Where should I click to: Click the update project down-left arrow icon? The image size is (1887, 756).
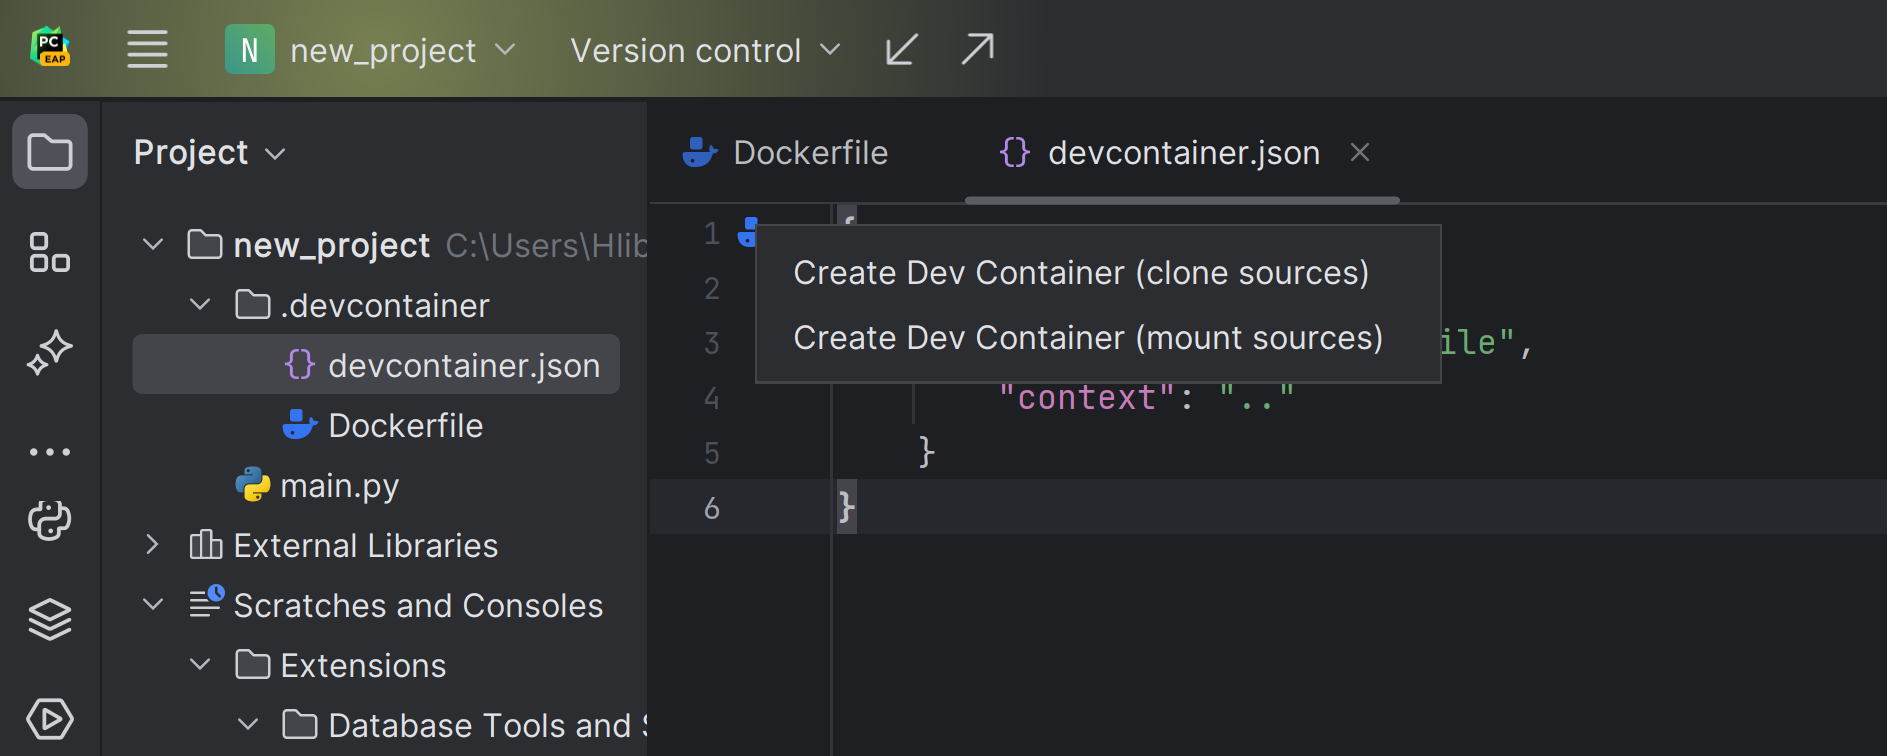pos(901,49)
